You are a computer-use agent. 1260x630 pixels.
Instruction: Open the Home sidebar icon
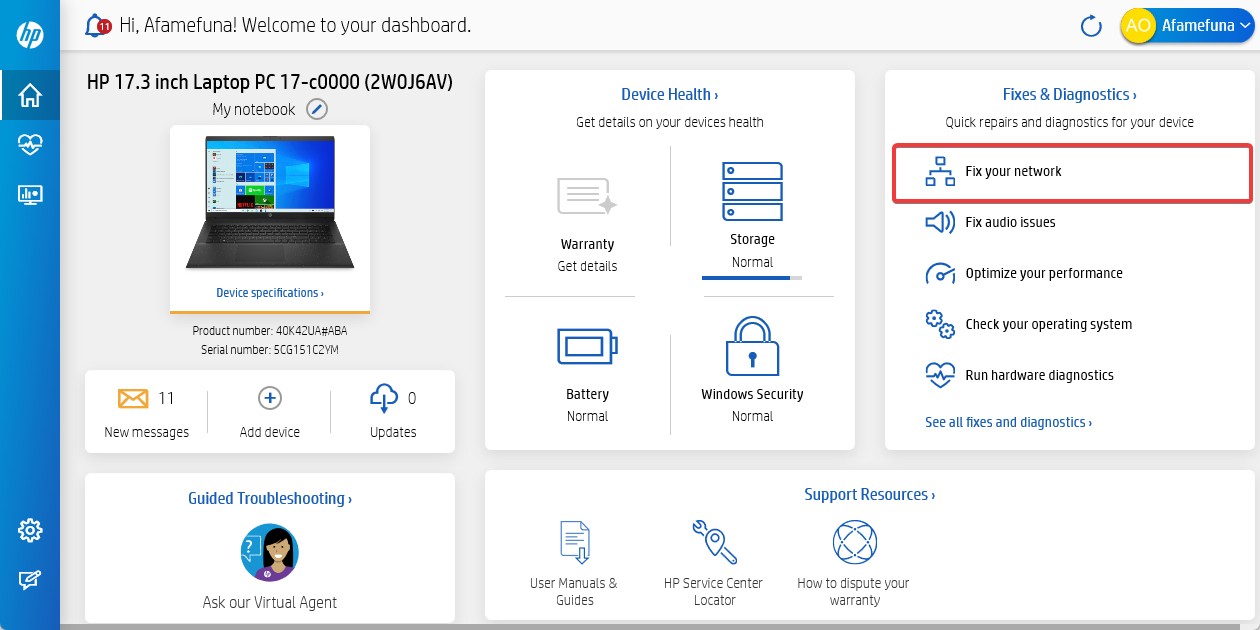point(30,95)
